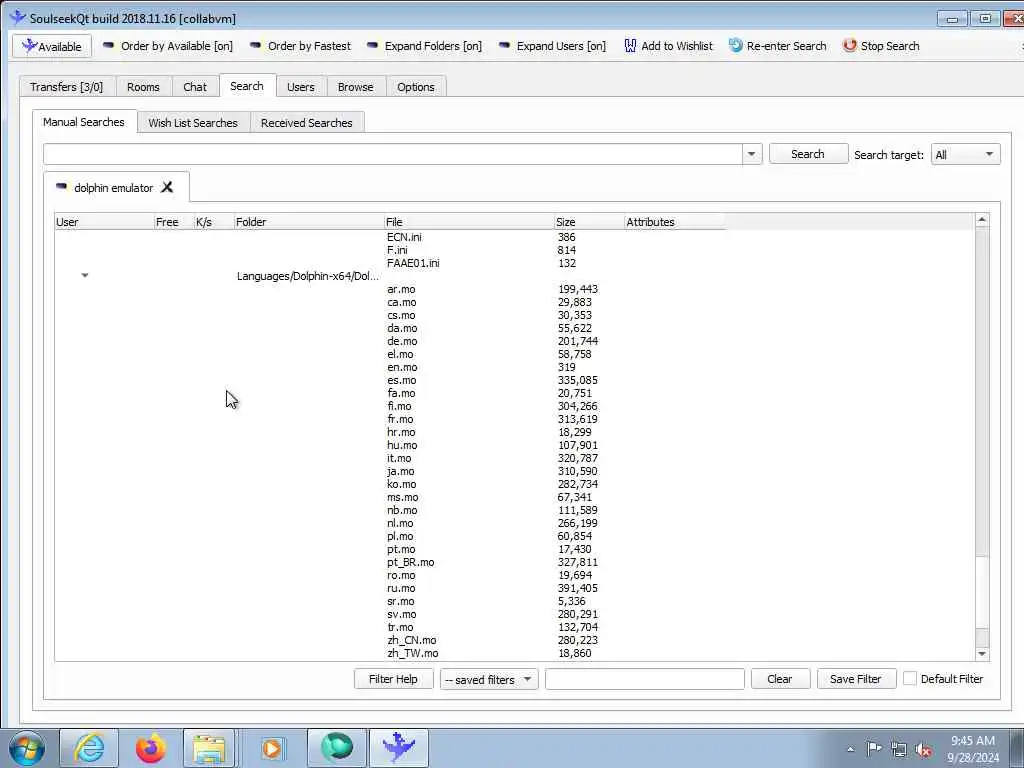Click the muted volume tray icon
Viewport: 1024px width, 768px height.
pos(924,750)
